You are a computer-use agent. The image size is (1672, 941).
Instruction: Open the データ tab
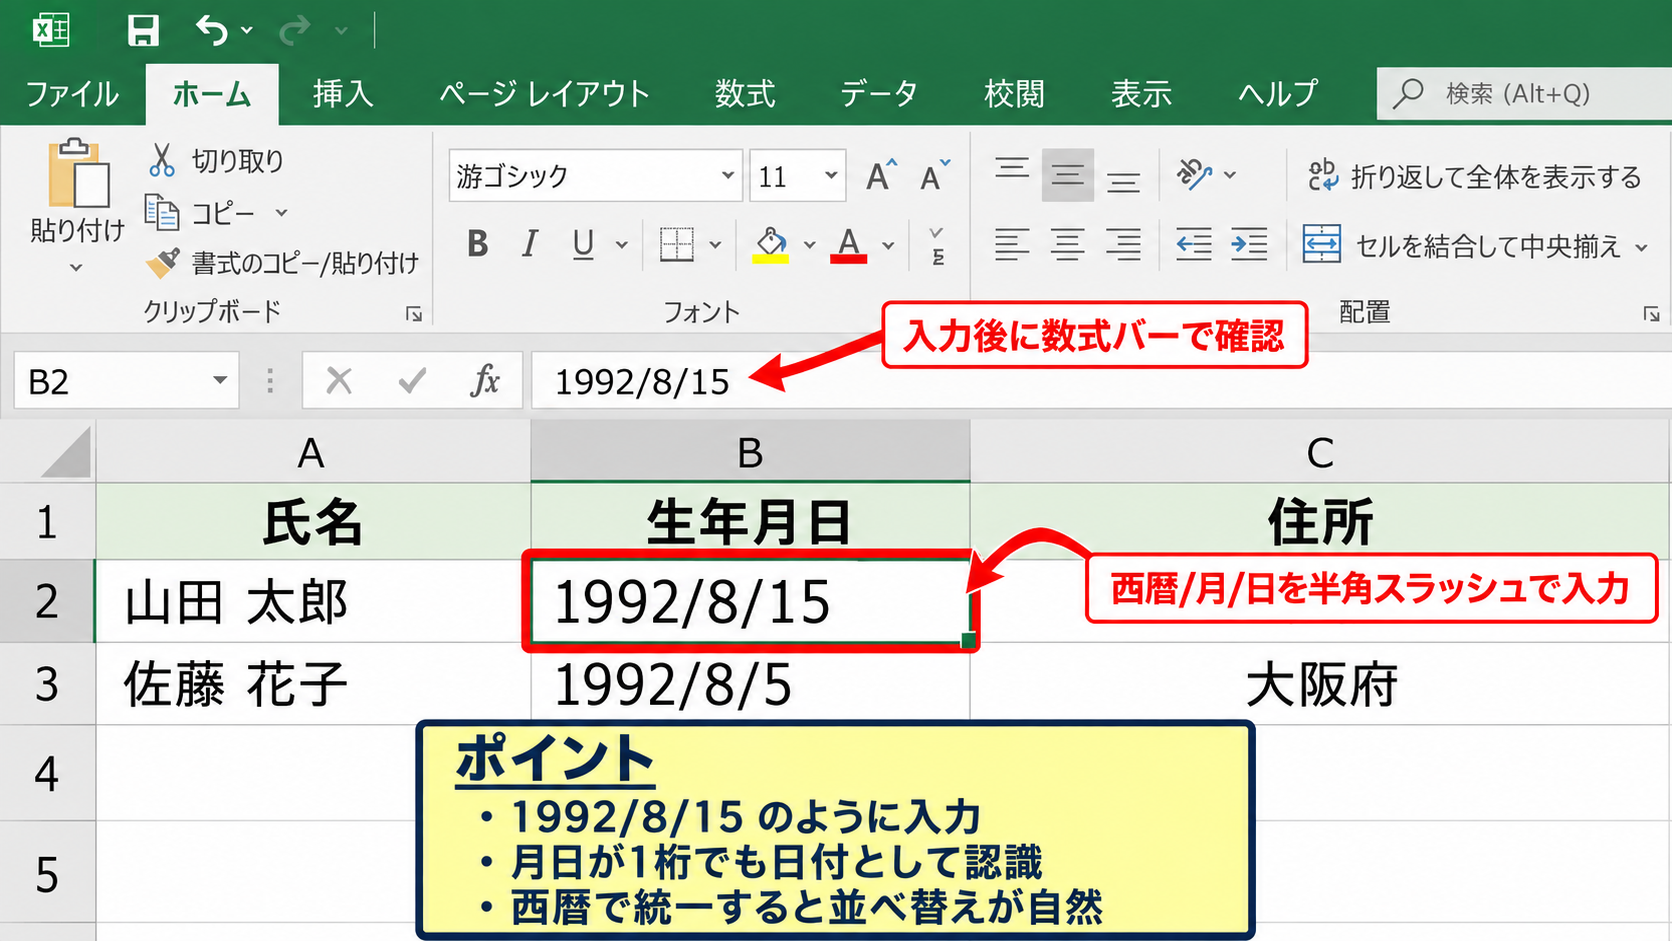click(x=879, y=94)
